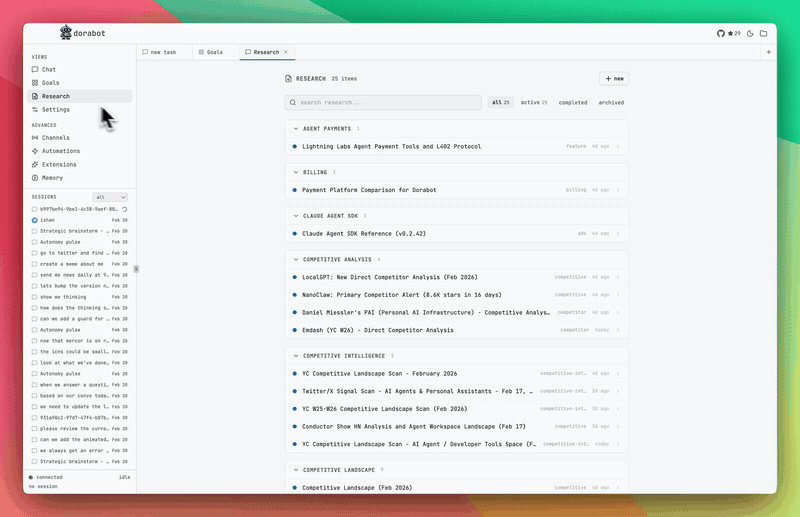Add a new tab with plus icon
Image resolution: width=800 pixels, height=517 pixels.
click(x=768, y=52)
